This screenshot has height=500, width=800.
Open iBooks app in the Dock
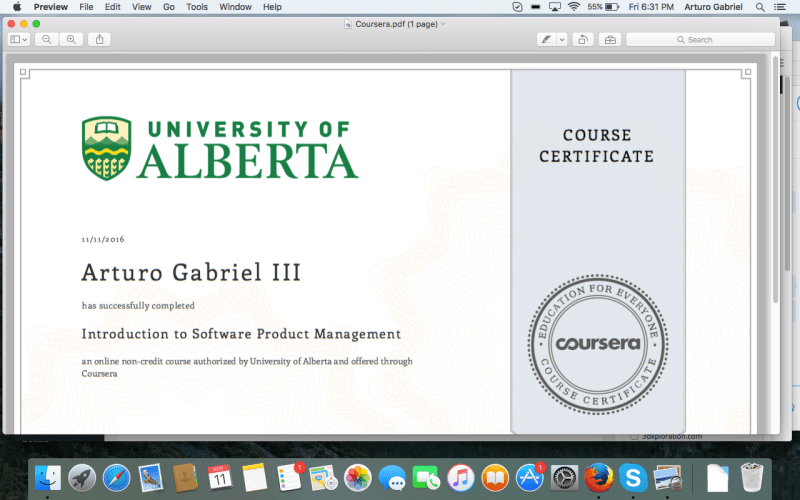pyautogui.click(x=495, y=478)
